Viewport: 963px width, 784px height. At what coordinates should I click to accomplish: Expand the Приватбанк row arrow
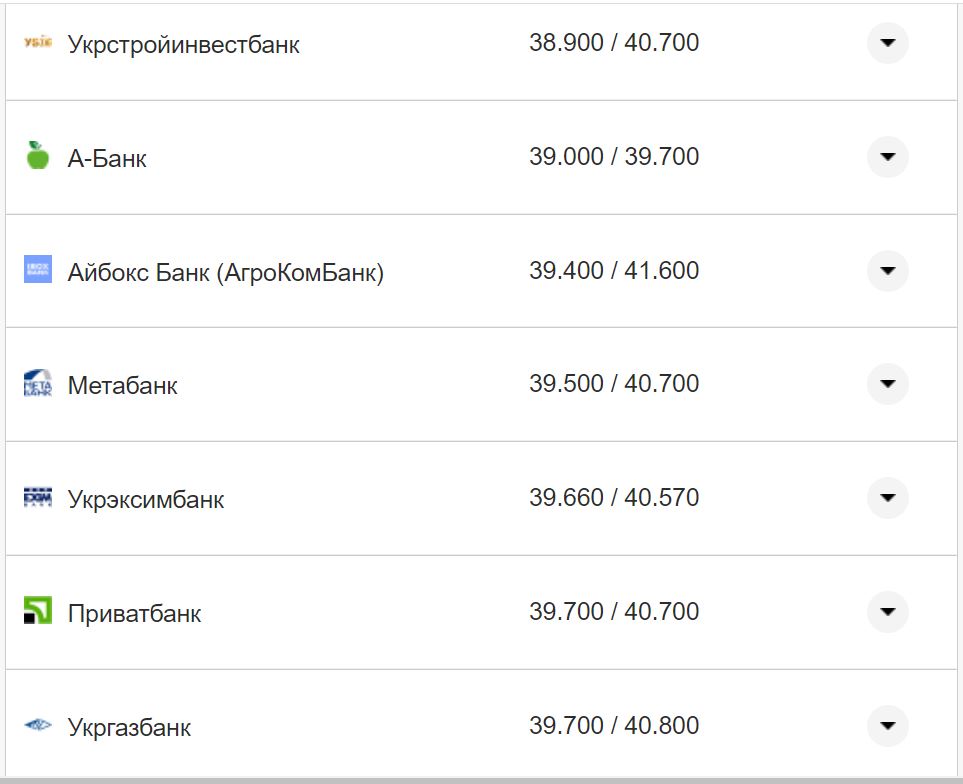click(x=887, y=612)
